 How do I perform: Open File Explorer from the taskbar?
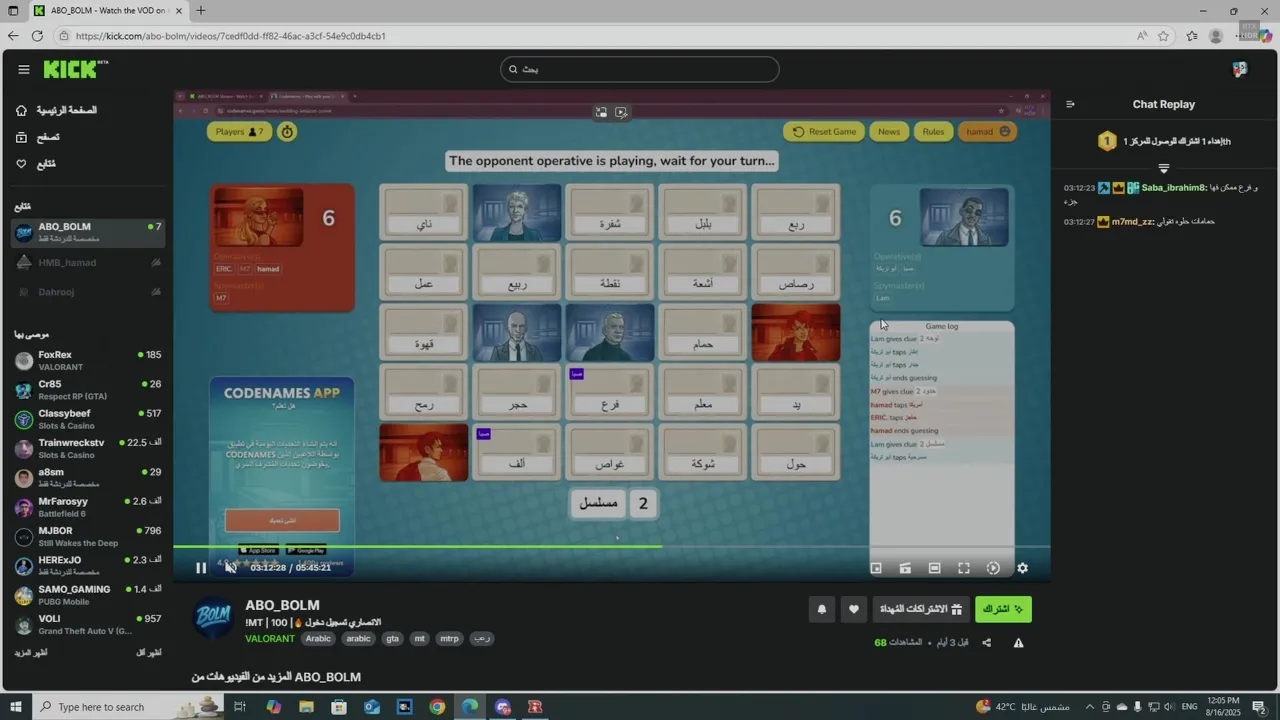pos(306,707)
